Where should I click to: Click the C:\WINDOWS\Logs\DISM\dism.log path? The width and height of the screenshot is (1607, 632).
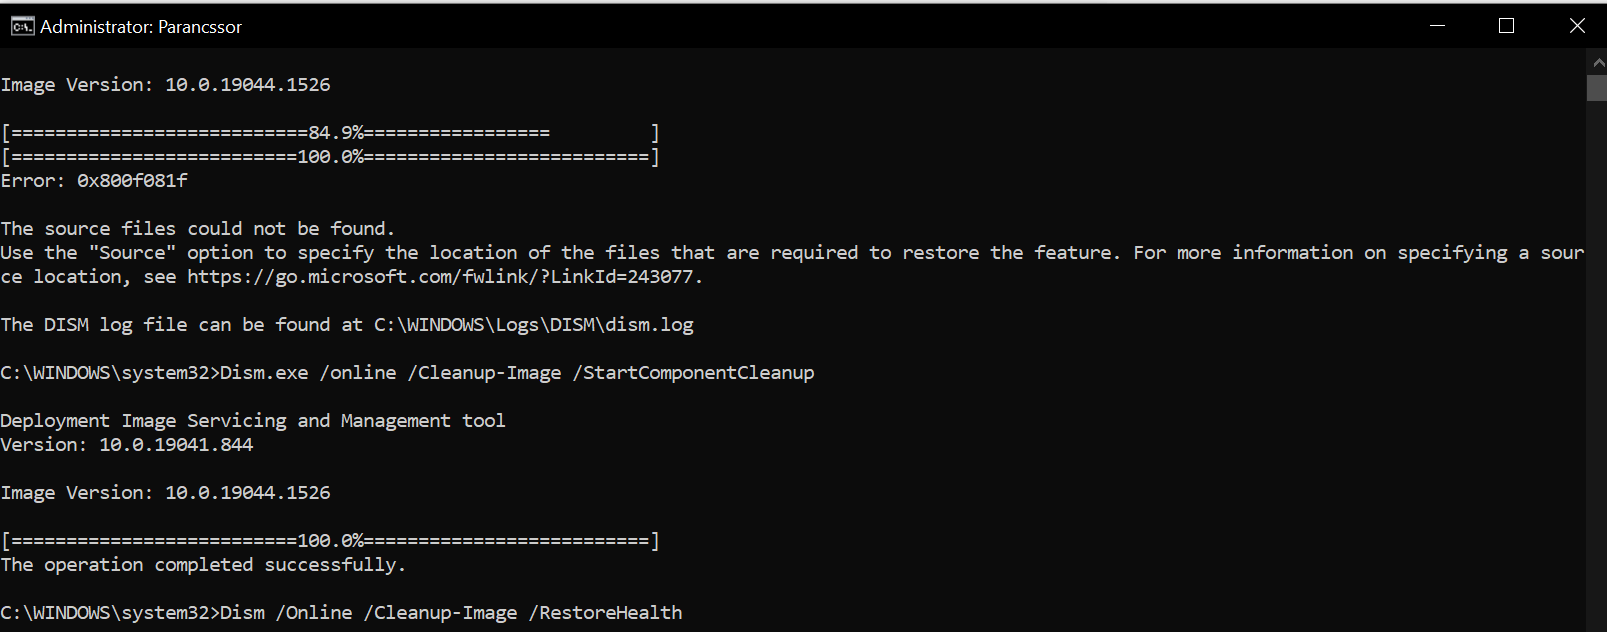[x=534, y=325]
